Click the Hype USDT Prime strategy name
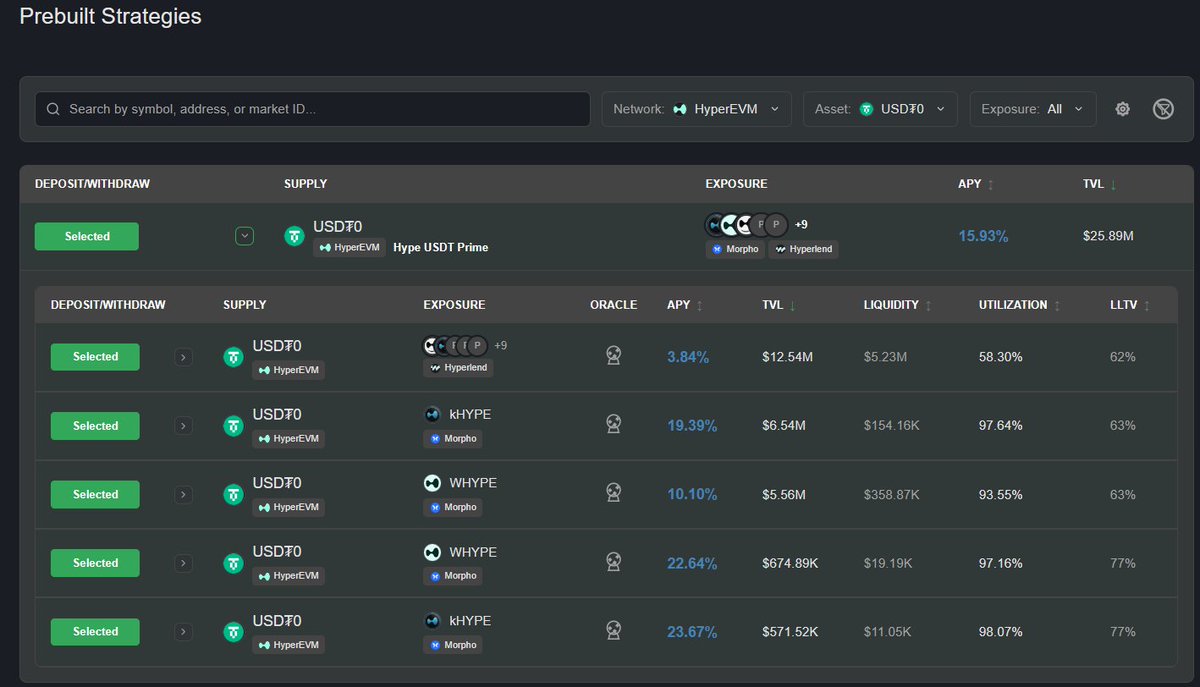This screenshot has width=1200, height=687. pyautogui.click(x=441, y=247)
